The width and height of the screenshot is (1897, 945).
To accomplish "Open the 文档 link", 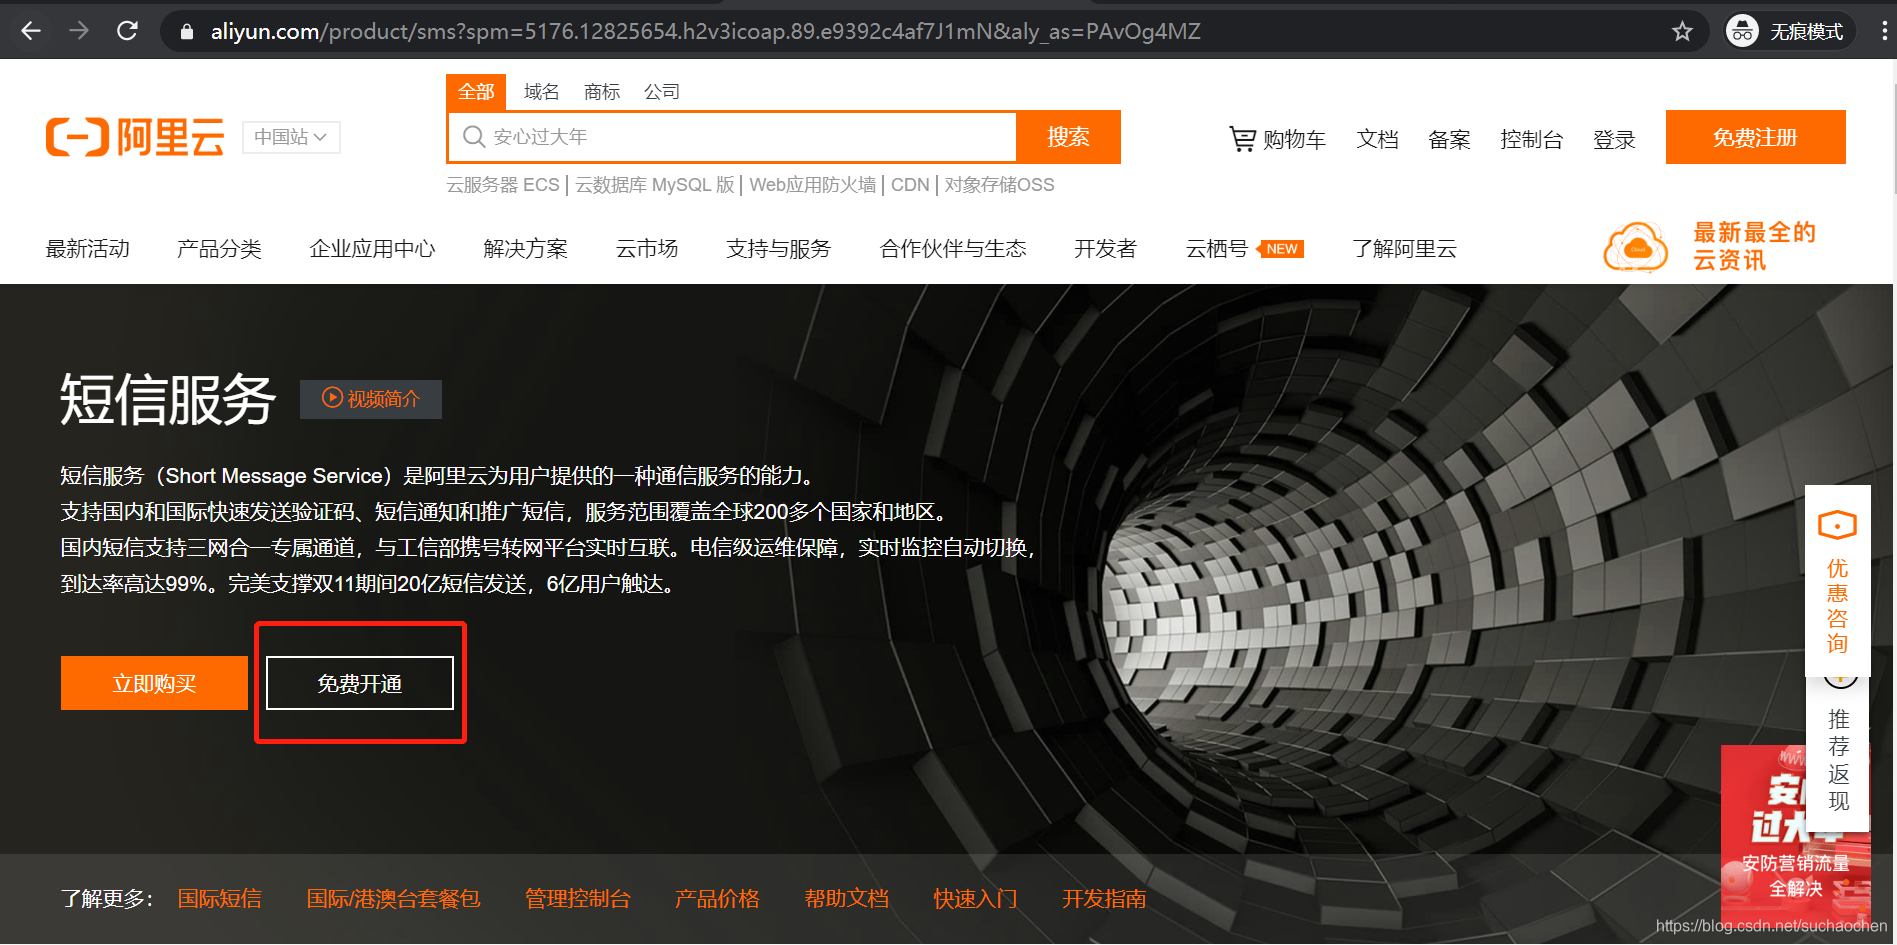I will coord(1377,140).
